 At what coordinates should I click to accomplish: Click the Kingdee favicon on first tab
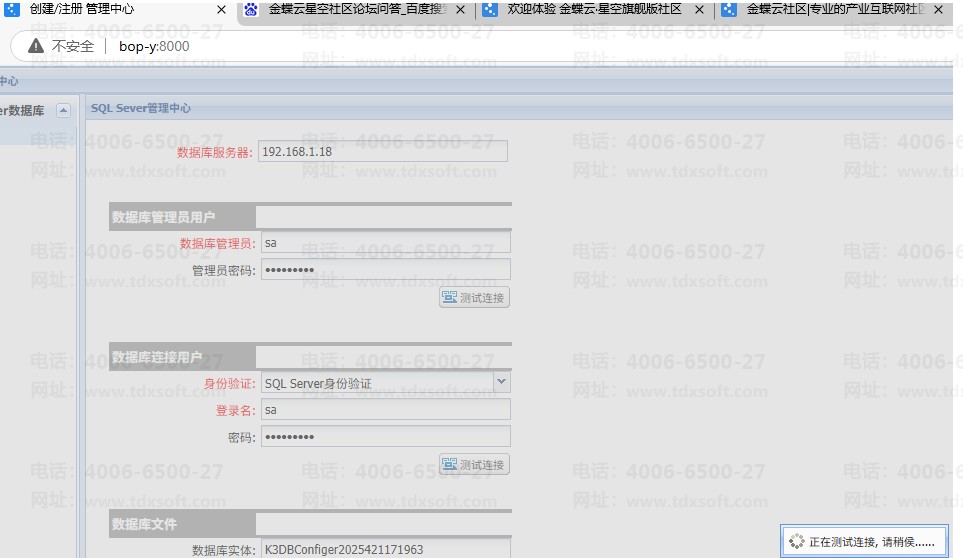[12, 9]
